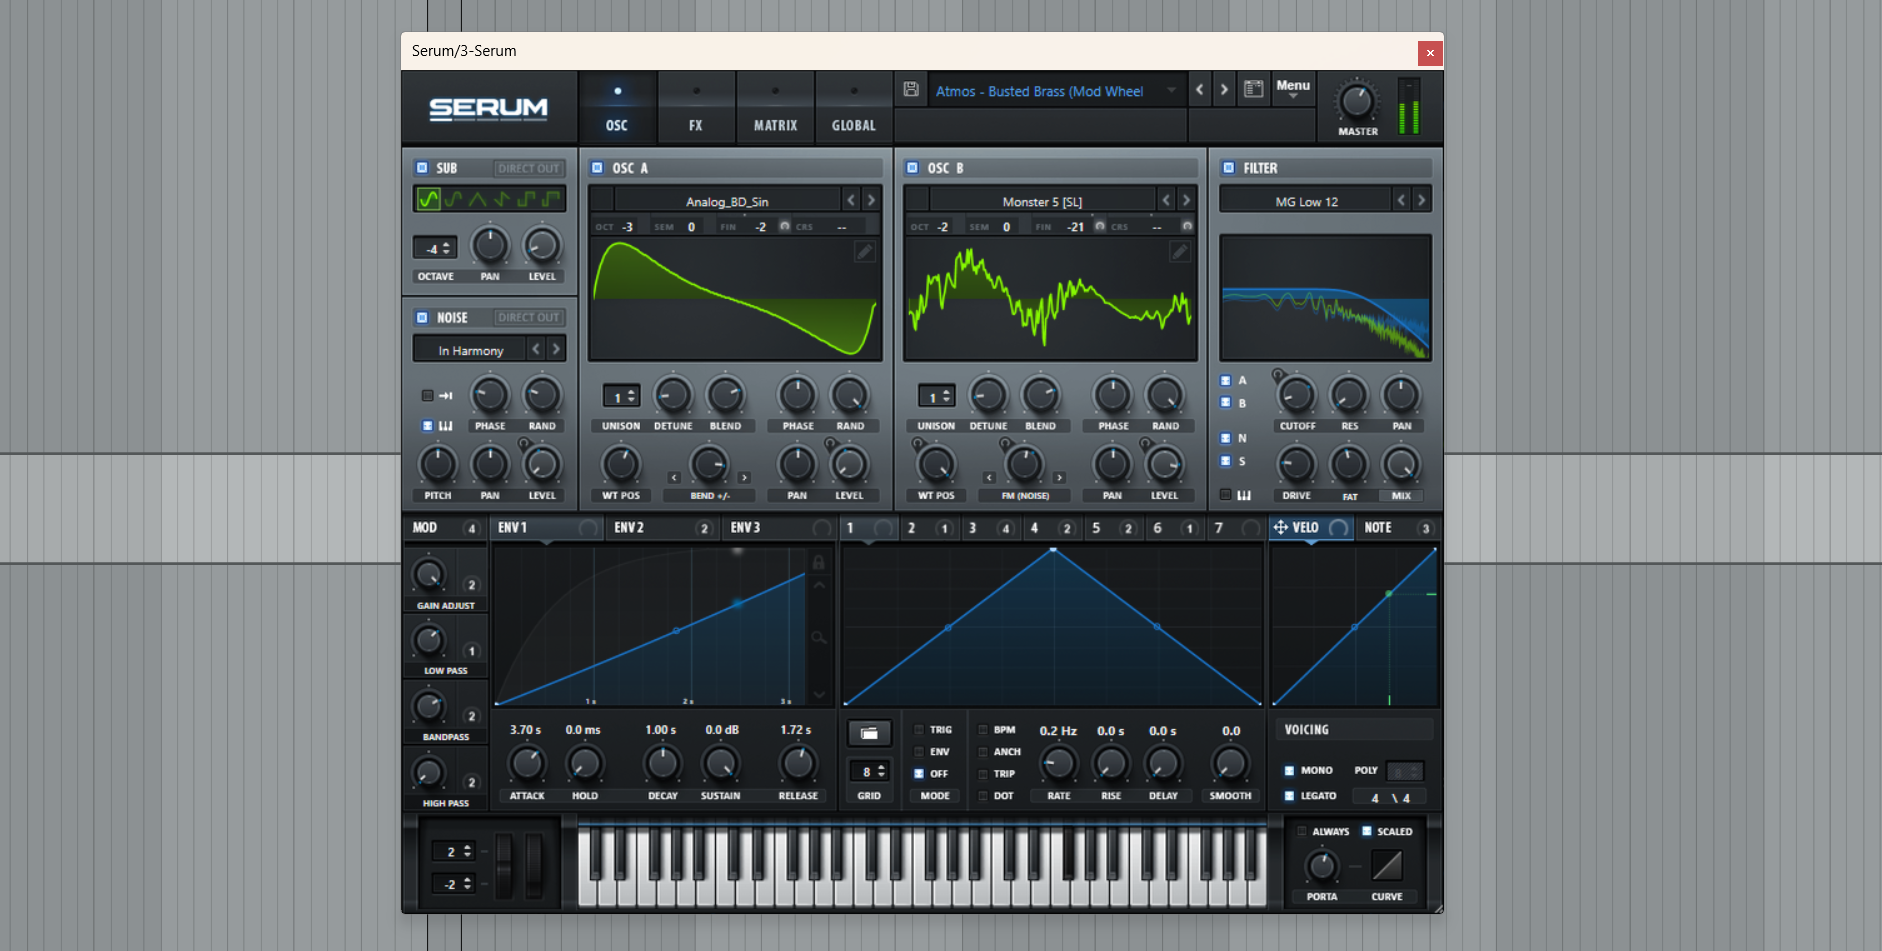Go to next OSC A wavetable
This screenshot has height=951, width=1882.
coord(871,200)
